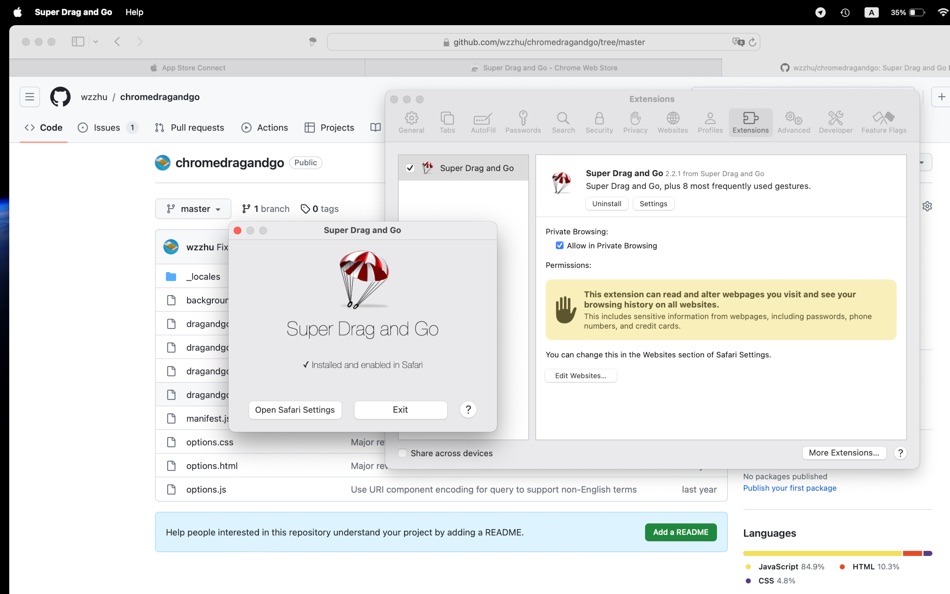Open the General settings tab icon
The height and width of the screenshot is (594, 950).
(411, 122)
